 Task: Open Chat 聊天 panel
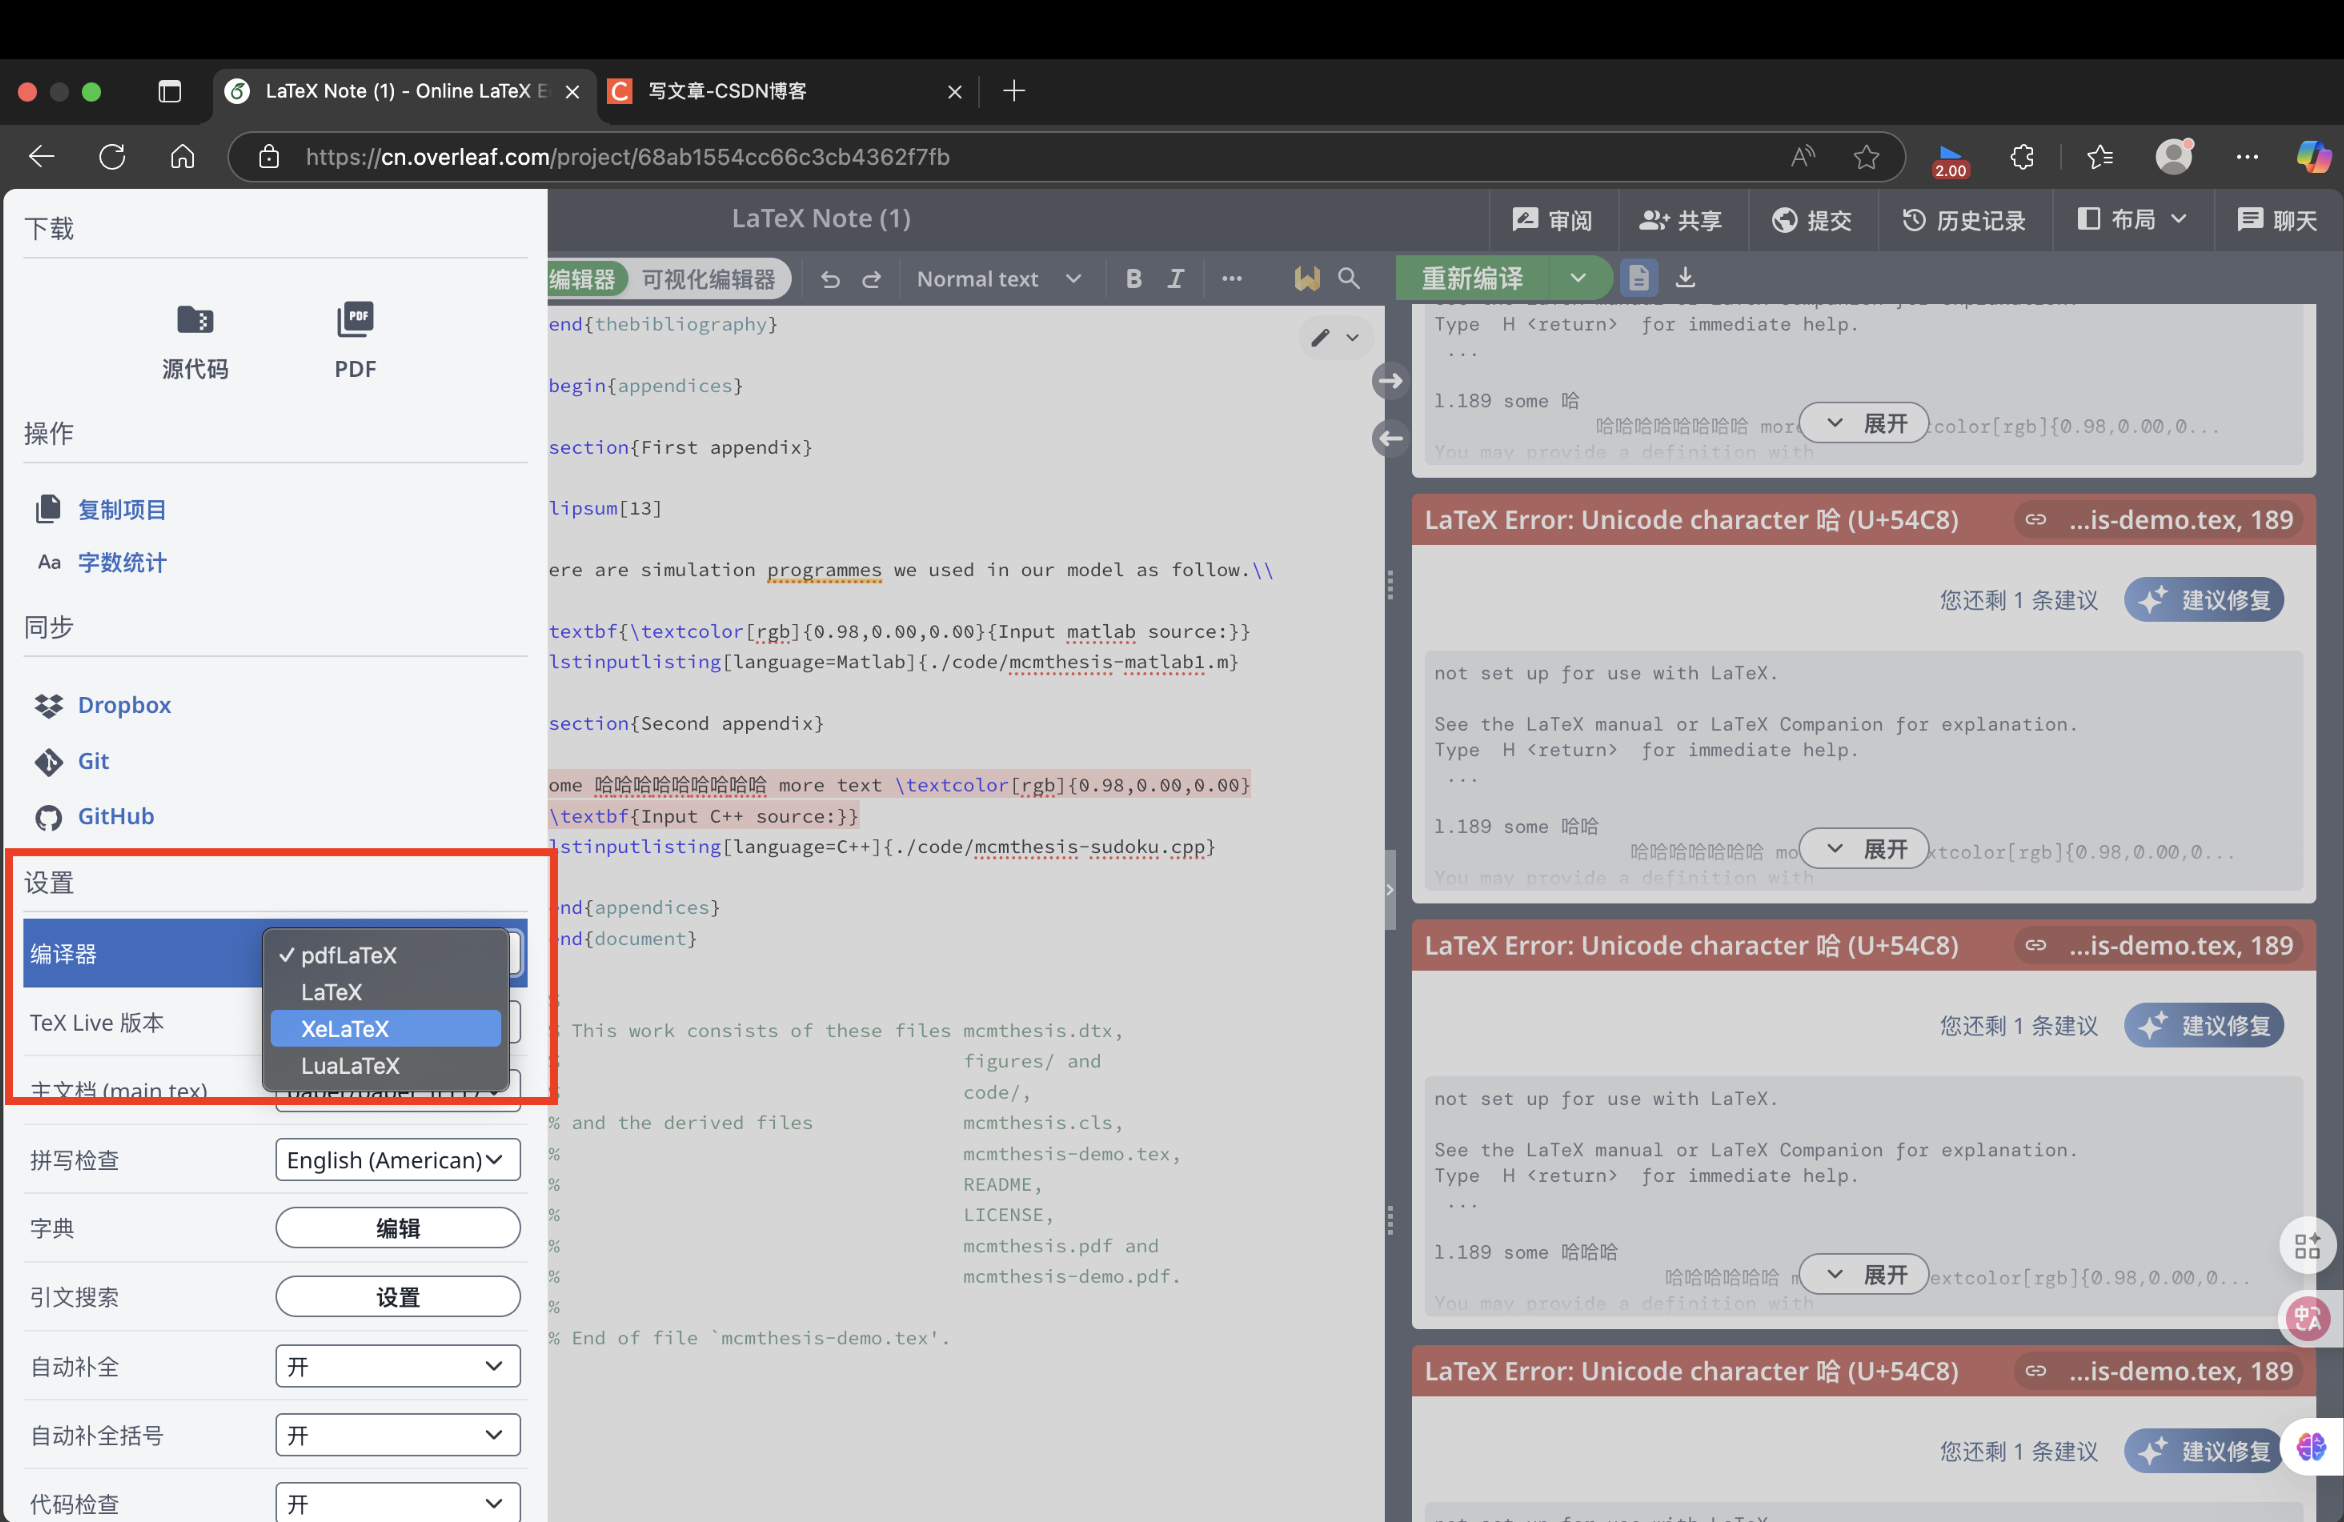[2277, 220]
